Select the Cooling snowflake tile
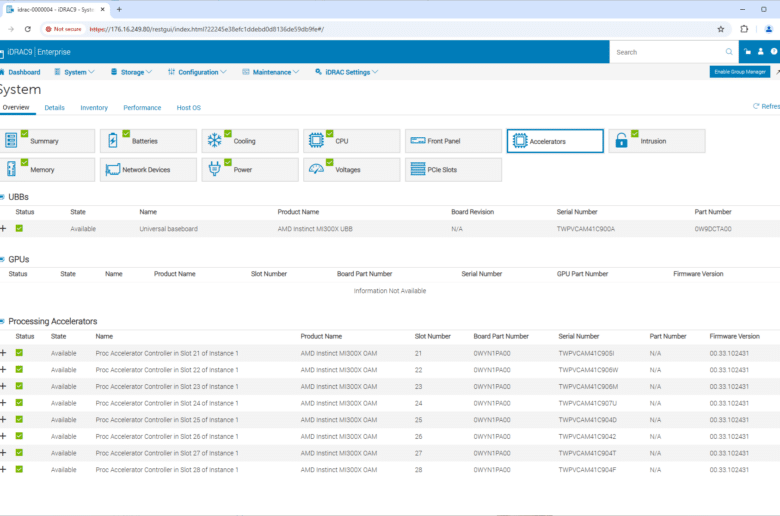The height and width of the screenshot is (516, 780). [250, 141]
